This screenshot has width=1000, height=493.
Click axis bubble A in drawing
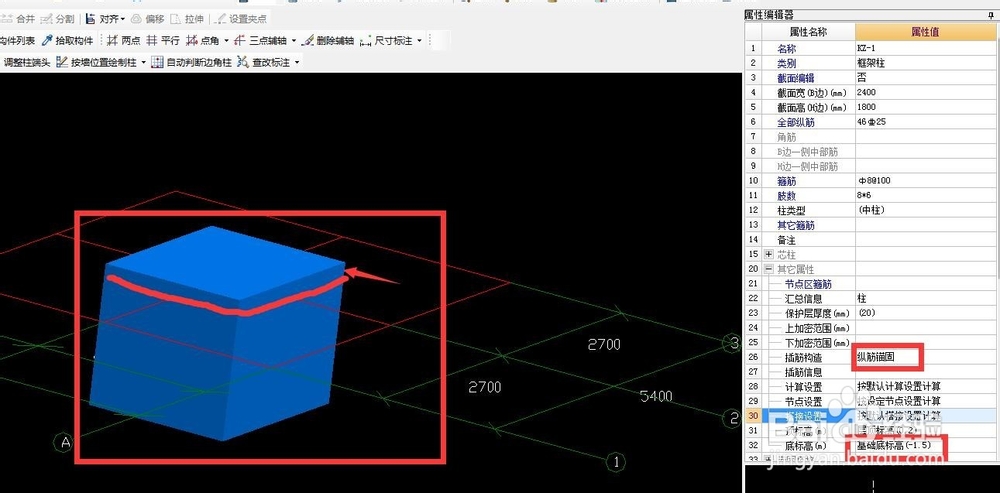[63, 442]
